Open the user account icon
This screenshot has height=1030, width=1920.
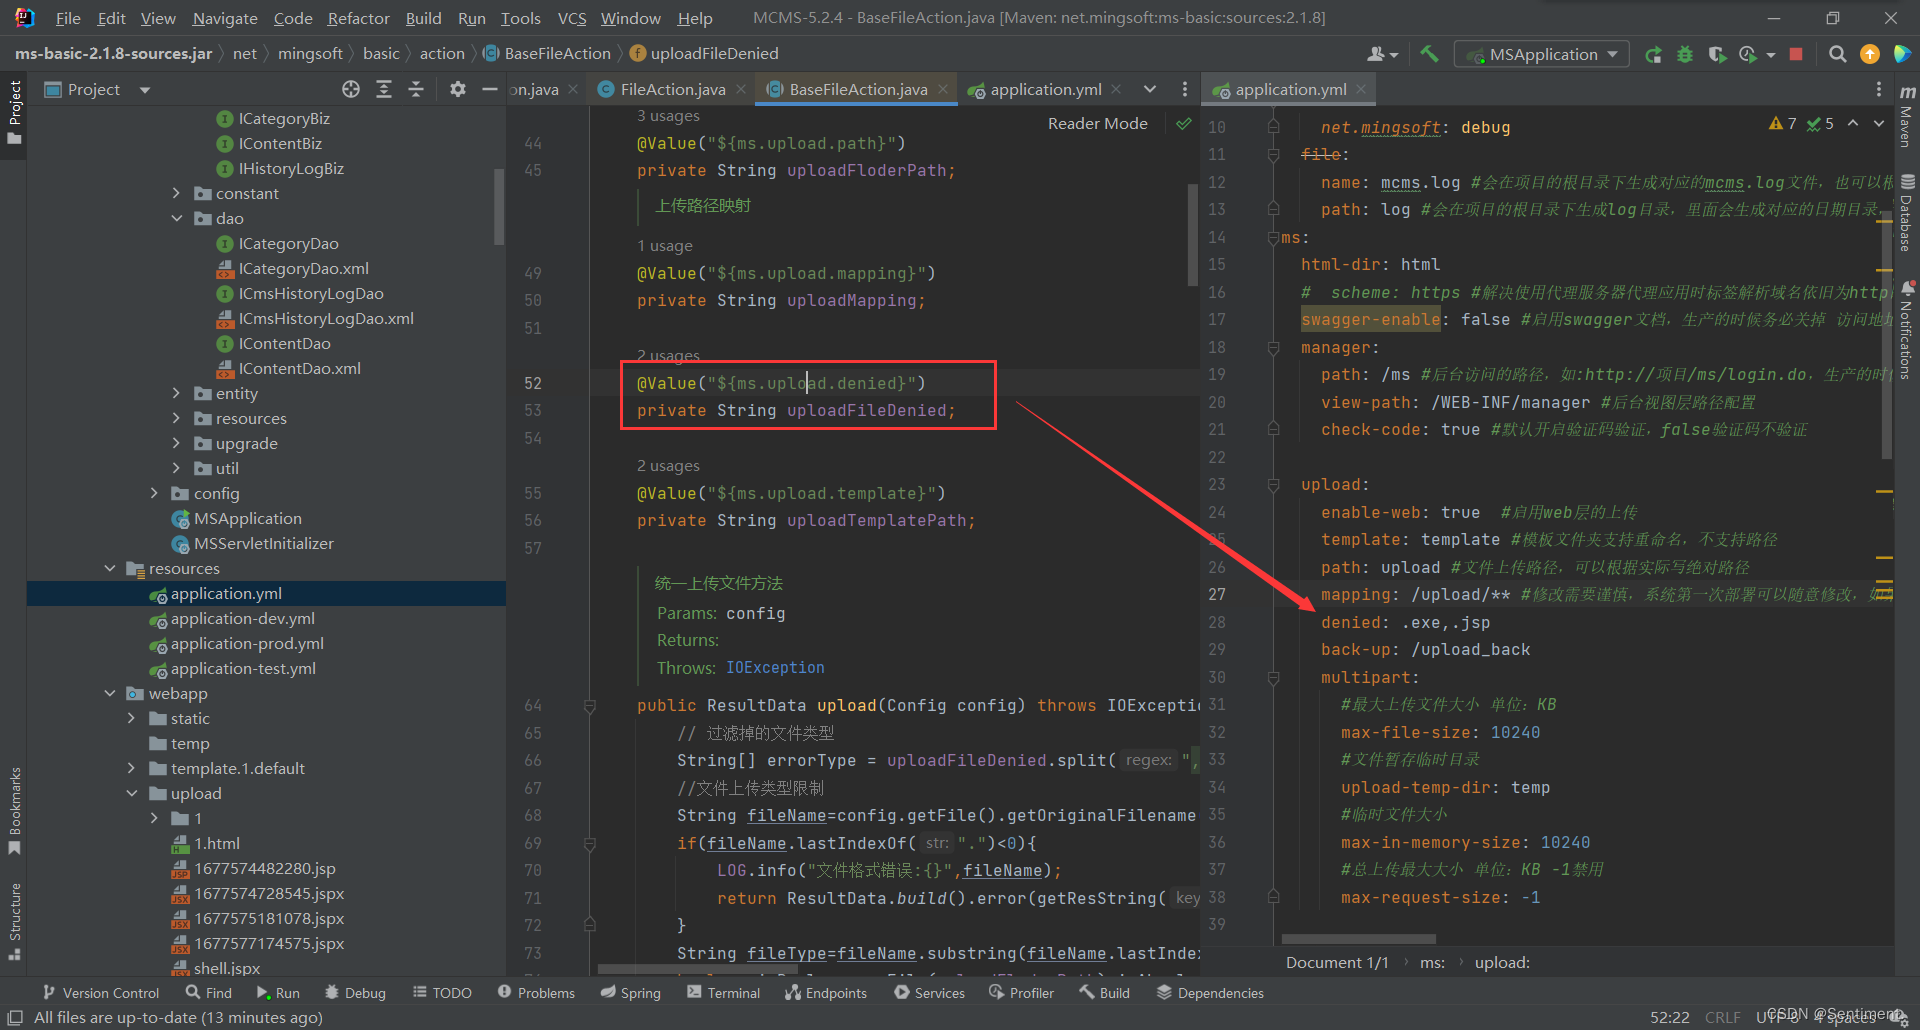(x=1382, y=54)
